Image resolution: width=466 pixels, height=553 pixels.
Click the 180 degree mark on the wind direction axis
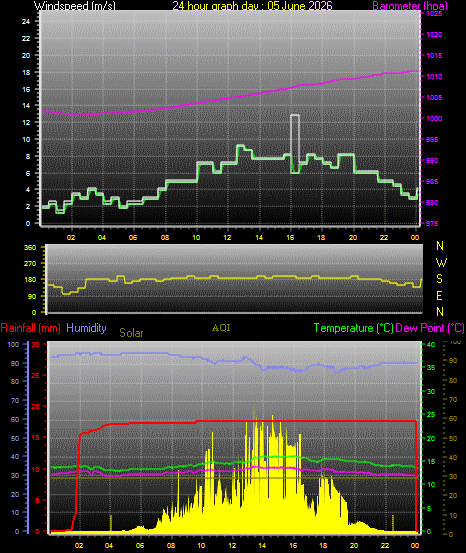(x=30, y=280)
